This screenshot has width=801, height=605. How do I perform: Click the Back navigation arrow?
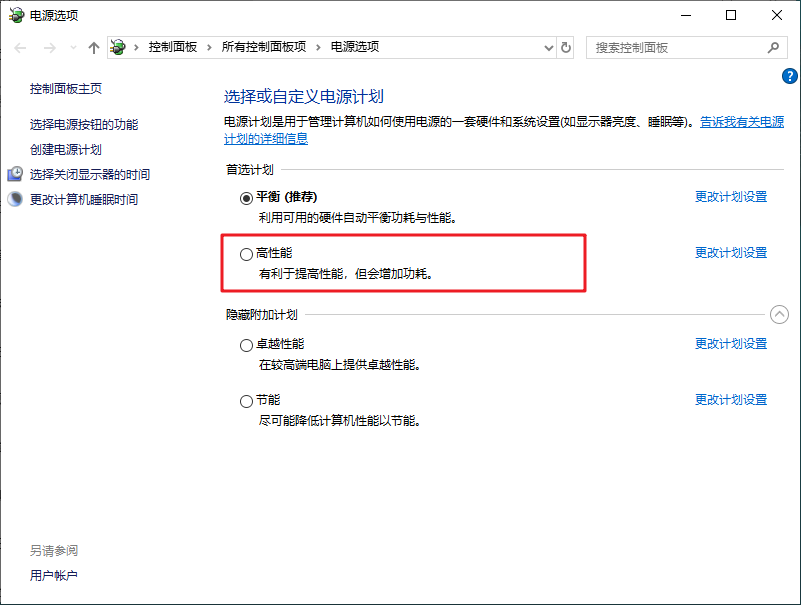tap(20, 48)
